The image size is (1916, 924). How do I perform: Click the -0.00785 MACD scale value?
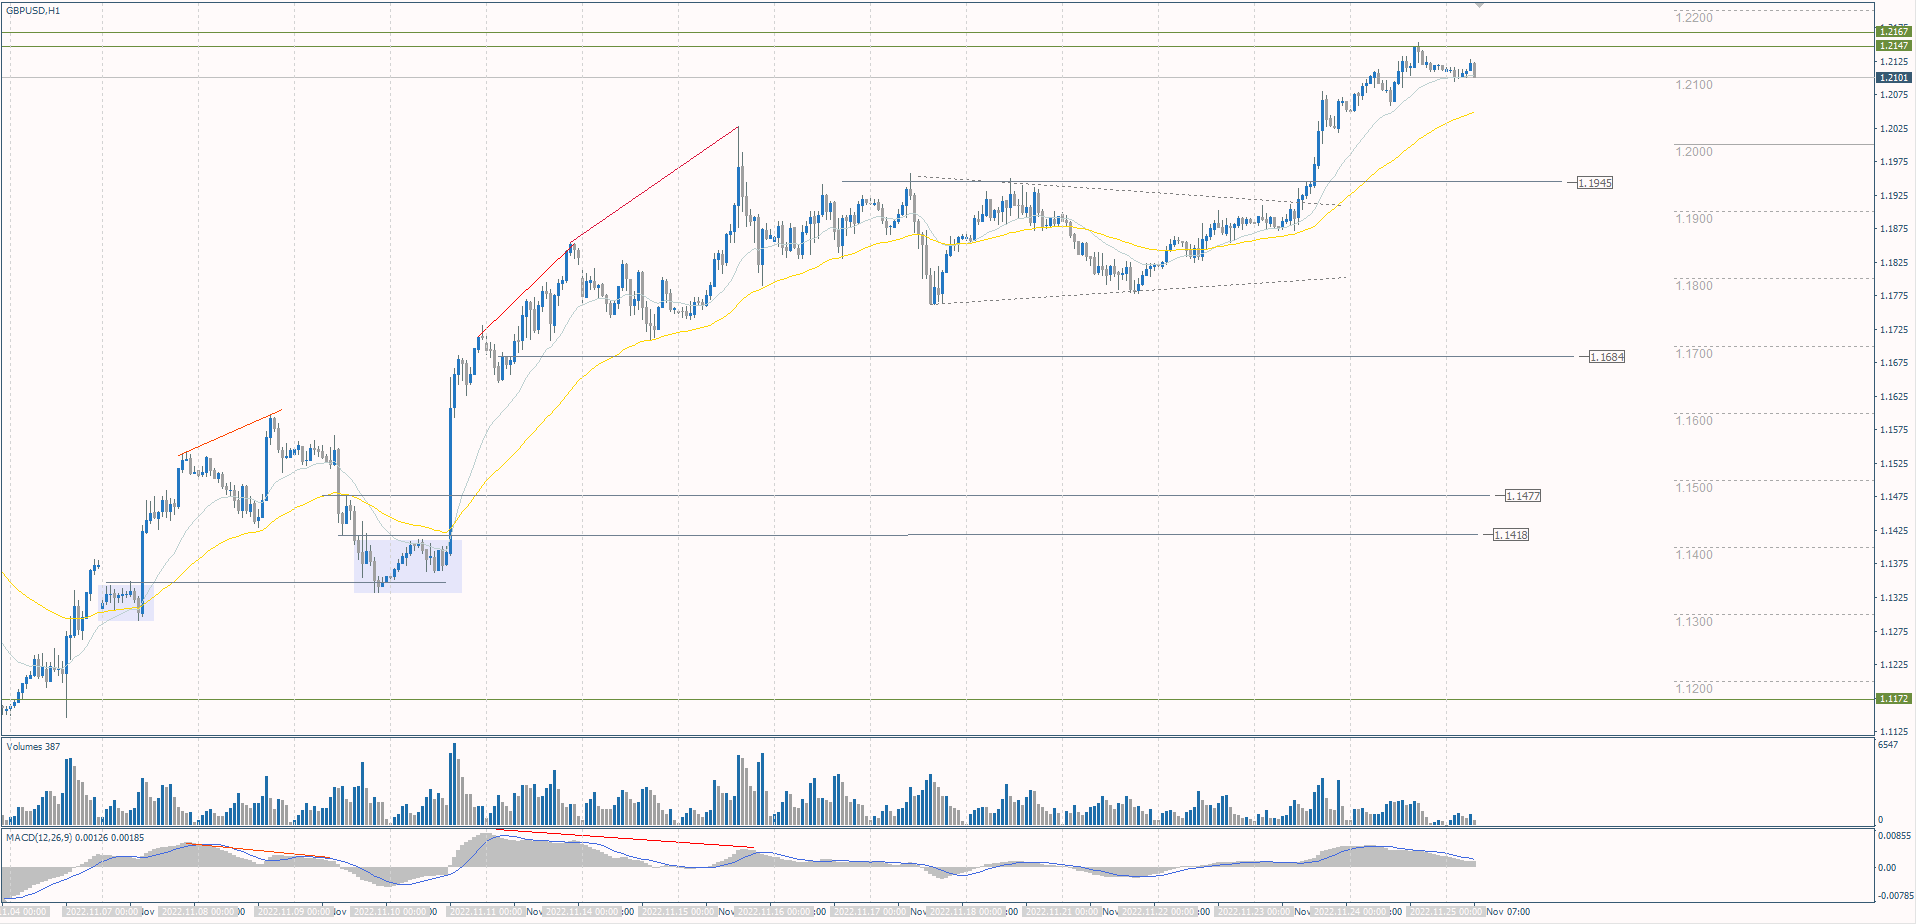point(1894,896)
